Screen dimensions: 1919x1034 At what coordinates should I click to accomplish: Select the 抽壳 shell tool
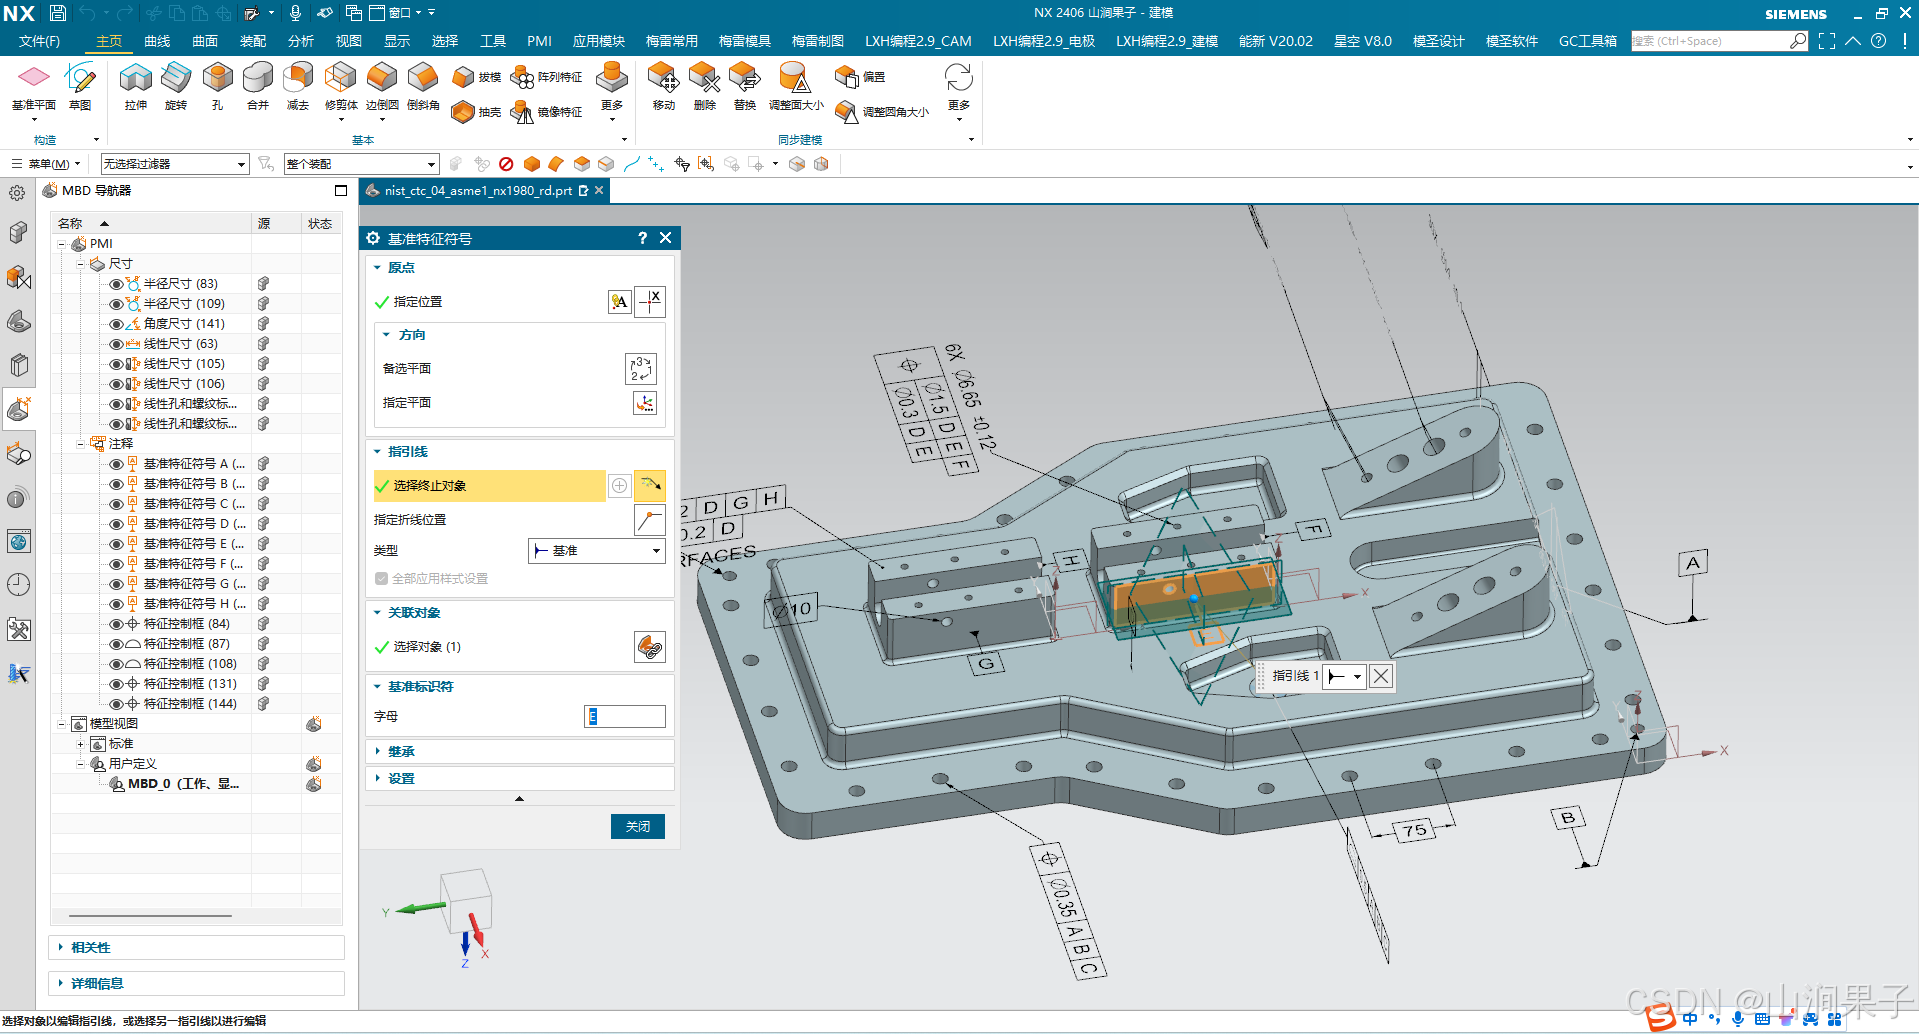tap(476, 112)
